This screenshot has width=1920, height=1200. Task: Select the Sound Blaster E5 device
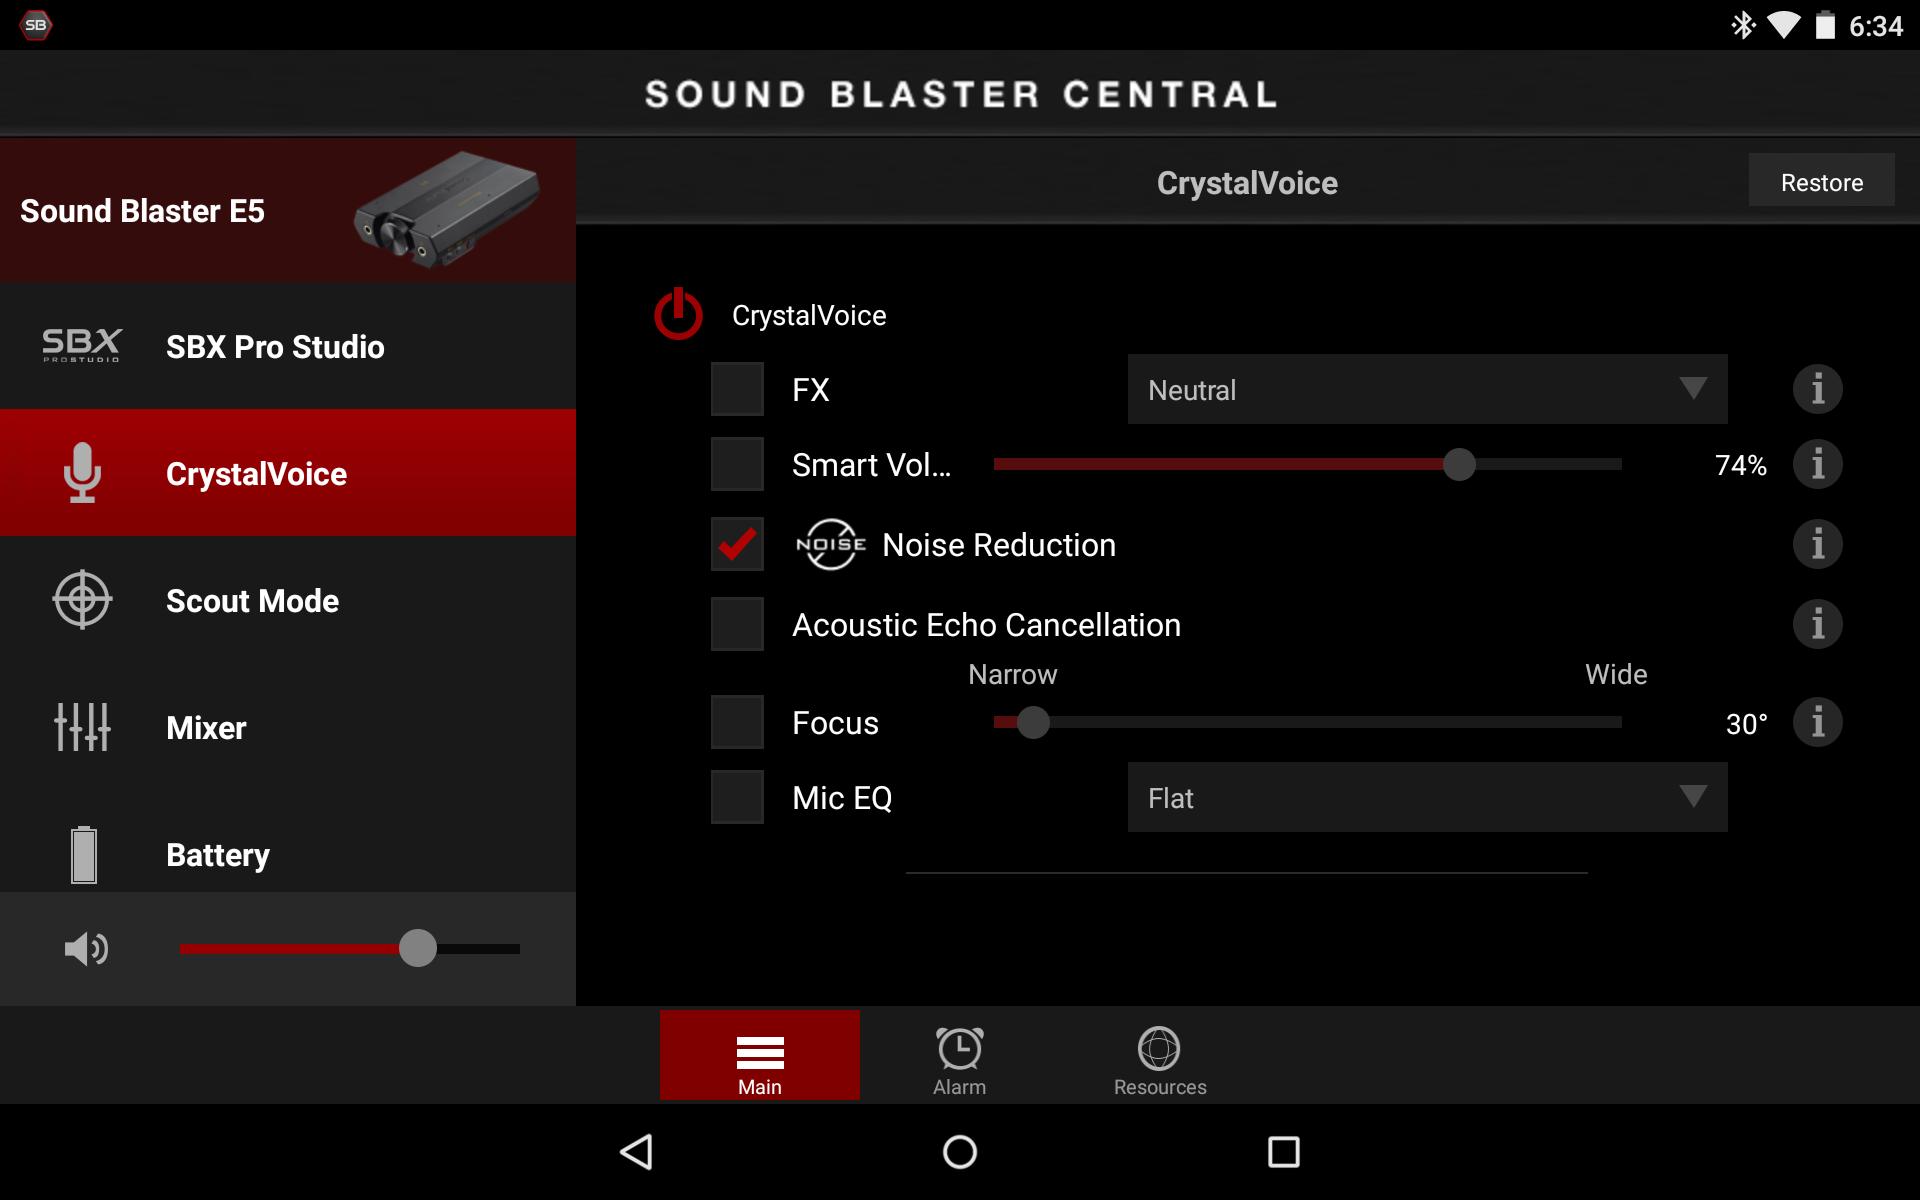click(288, 210)
